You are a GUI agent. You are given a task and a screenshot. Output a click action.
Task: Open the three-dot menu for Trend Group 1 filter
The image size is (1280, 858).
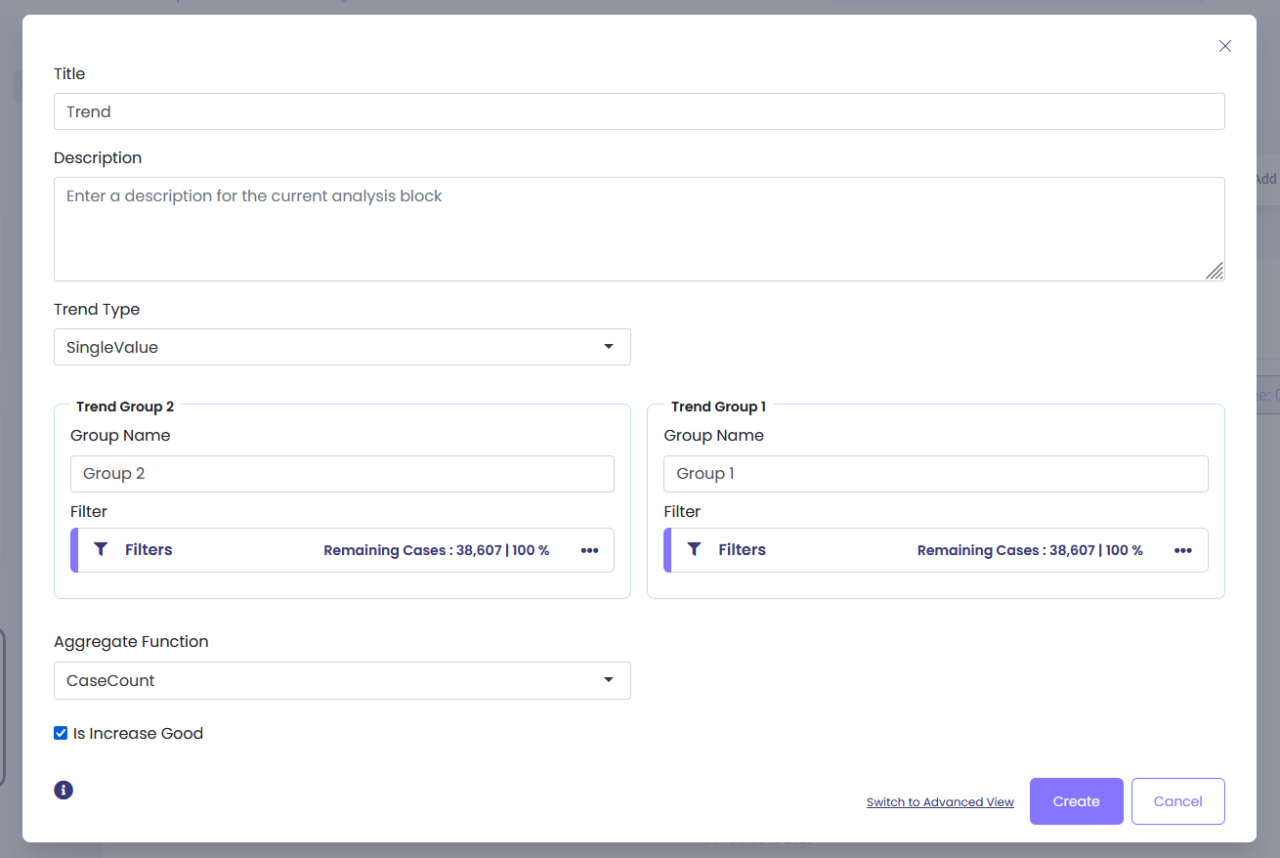pyautogui.click(x=1183, y=550)
